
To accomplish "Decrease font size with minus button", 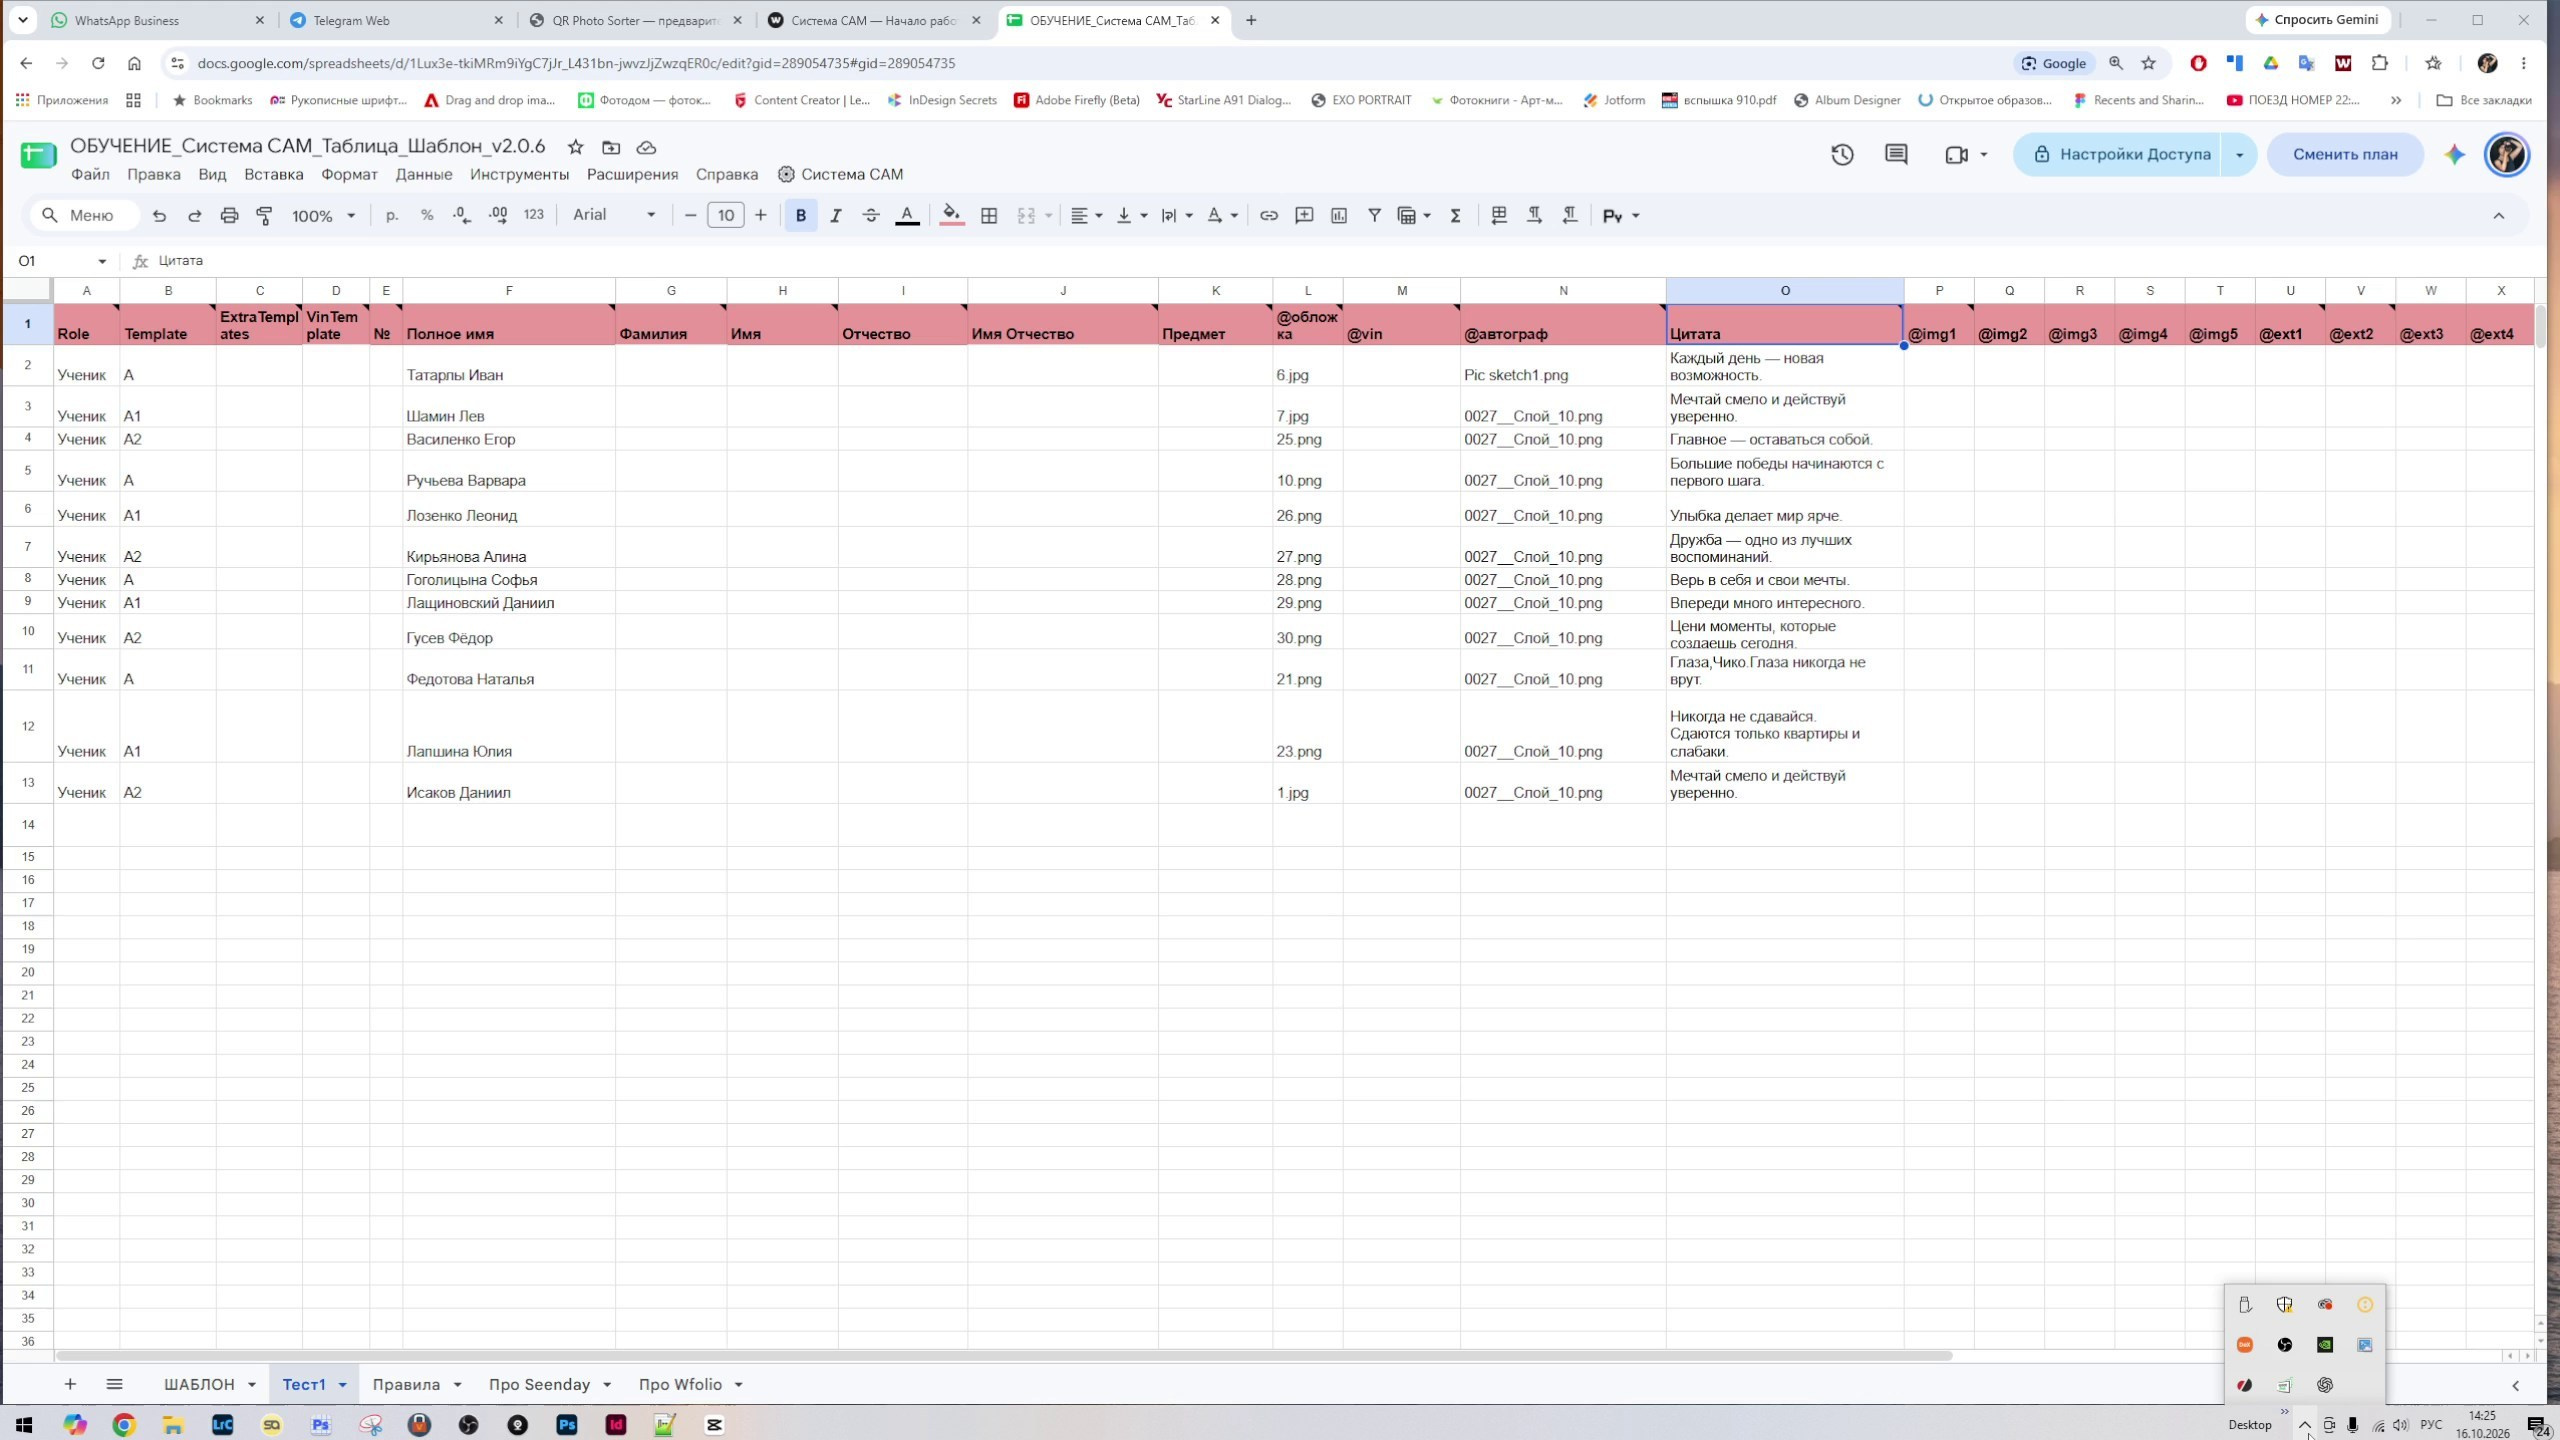I will (x=690, y=215).
